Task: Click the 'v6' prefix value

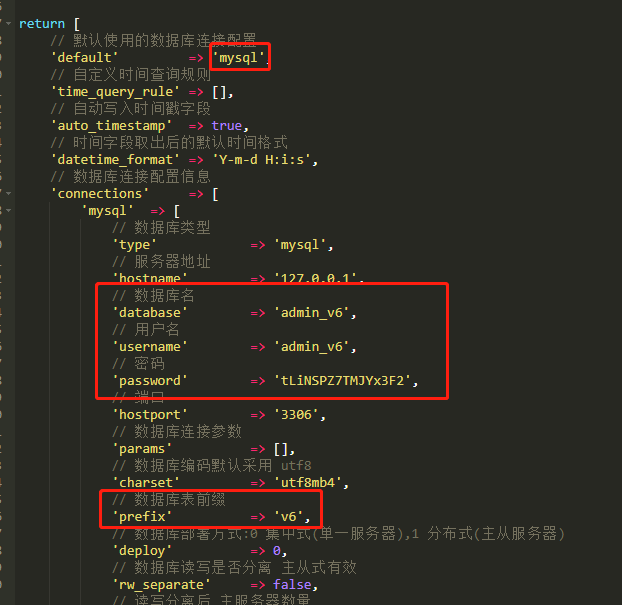Action: (289, 517)
